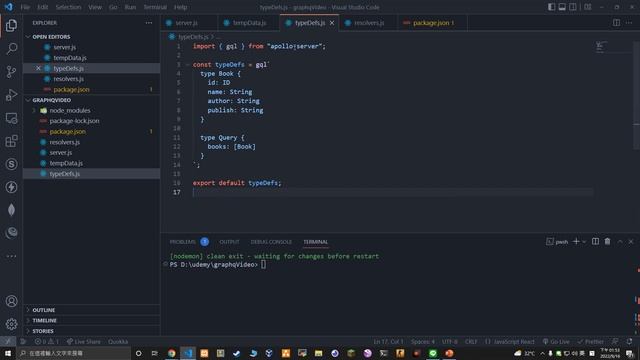The image size is (640, 360).
Task: Open the circled S extension icon in activity bar
Action: pos(11,164)
